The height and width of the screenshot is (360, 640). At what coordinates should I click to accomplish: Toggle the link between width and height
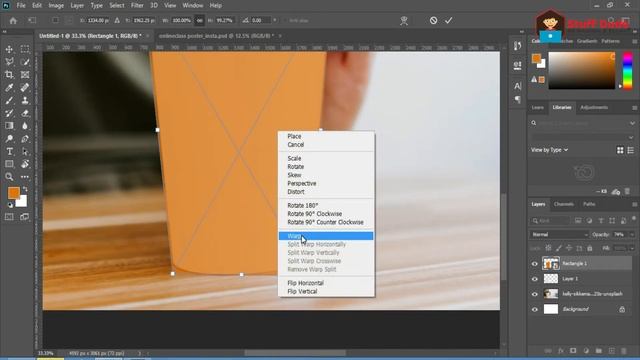point(199,20)
